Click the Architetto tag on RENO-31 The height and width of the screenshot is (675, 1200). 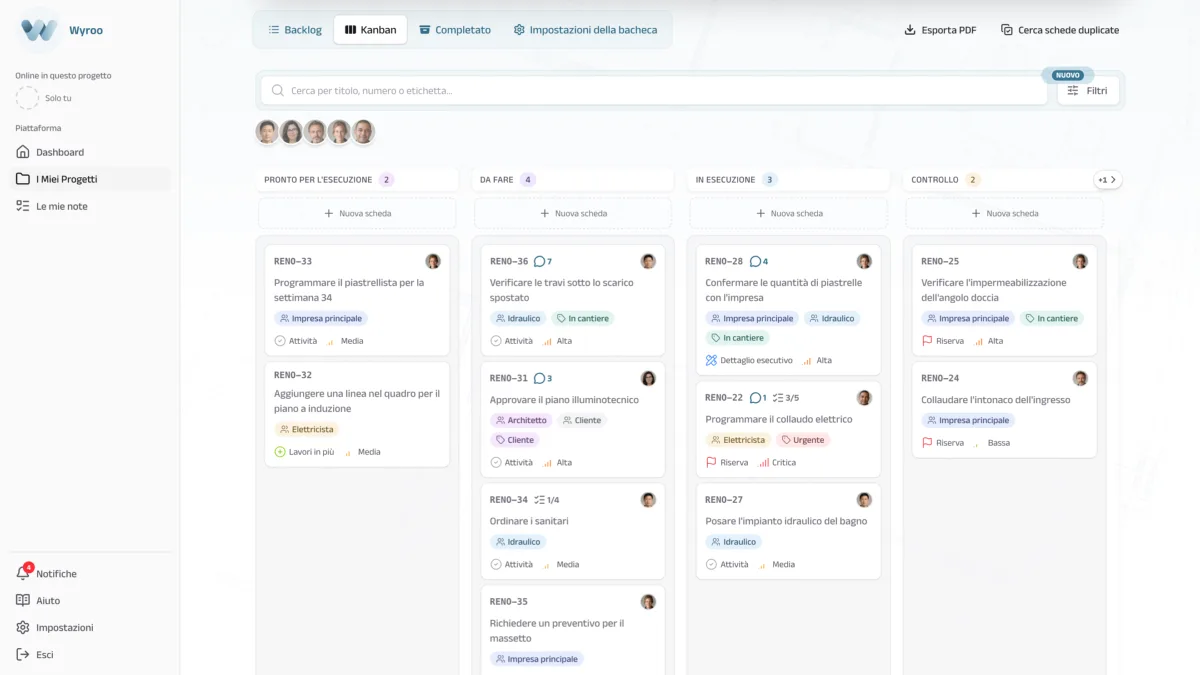521,420
